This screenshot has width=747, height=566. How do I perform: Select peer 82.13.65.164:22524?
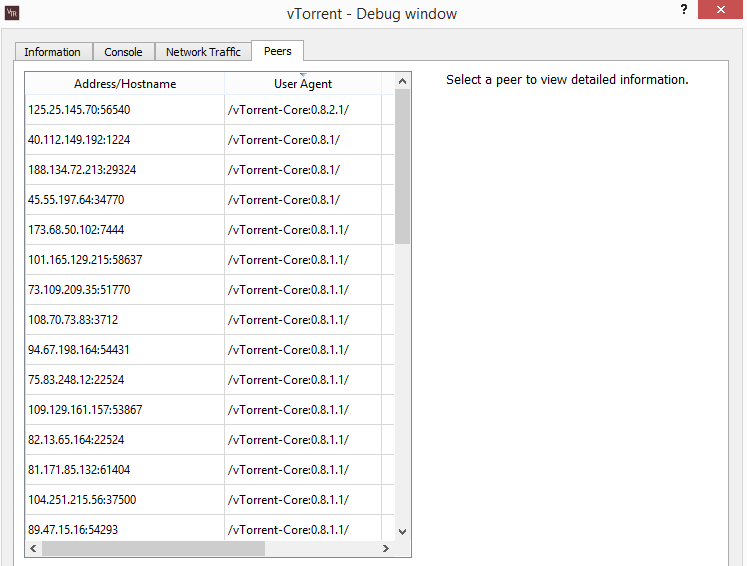[125, 440]
